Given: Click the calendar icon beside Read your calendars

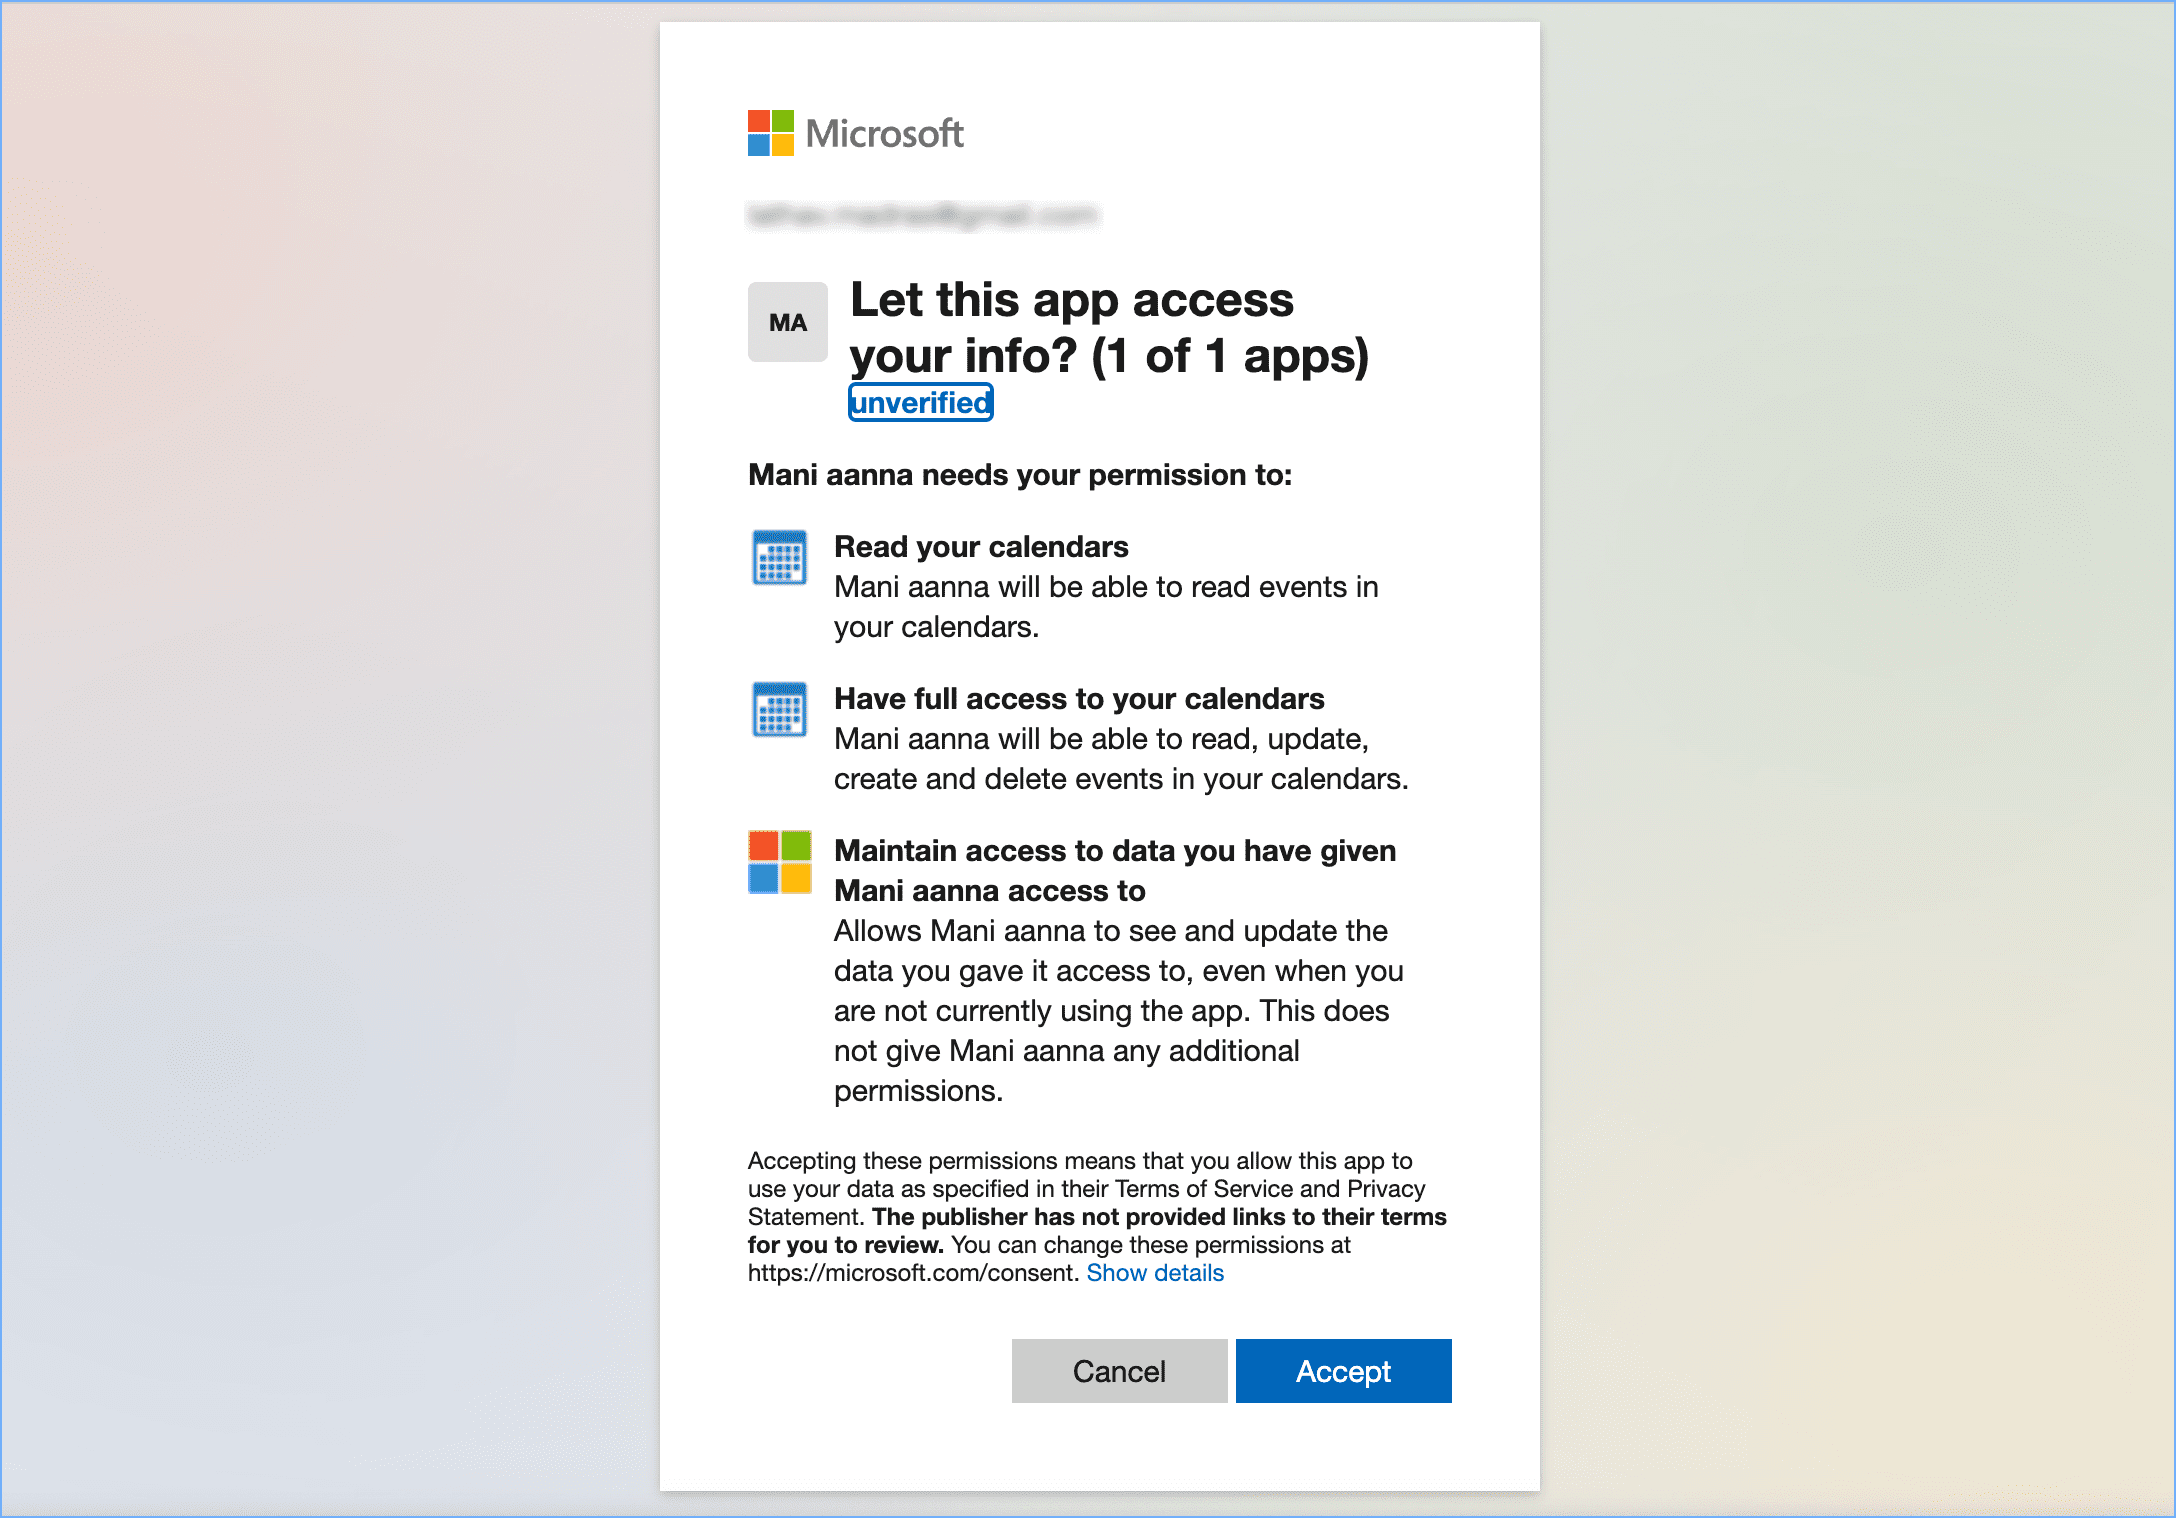Looking at the screenshot, I should click(779, 558).
